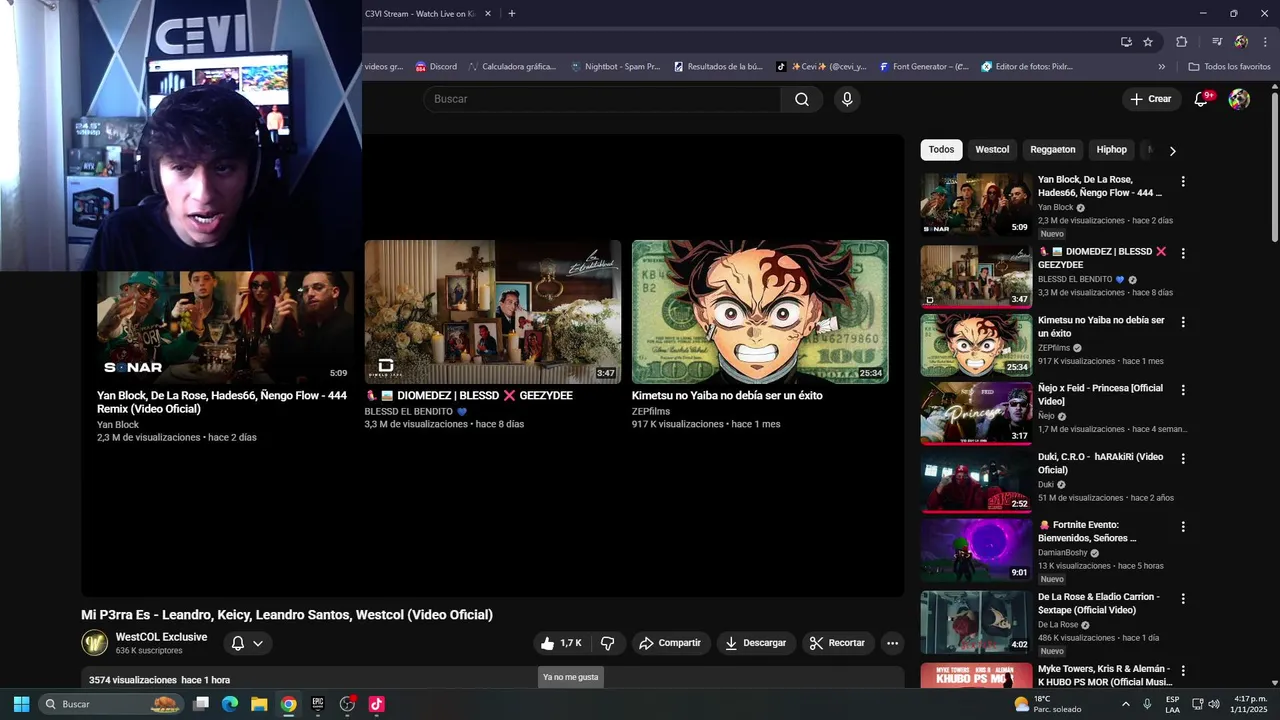
Task: Open options menu for Myke Towers K HUBO video
Action: (x=1183, y=671)
